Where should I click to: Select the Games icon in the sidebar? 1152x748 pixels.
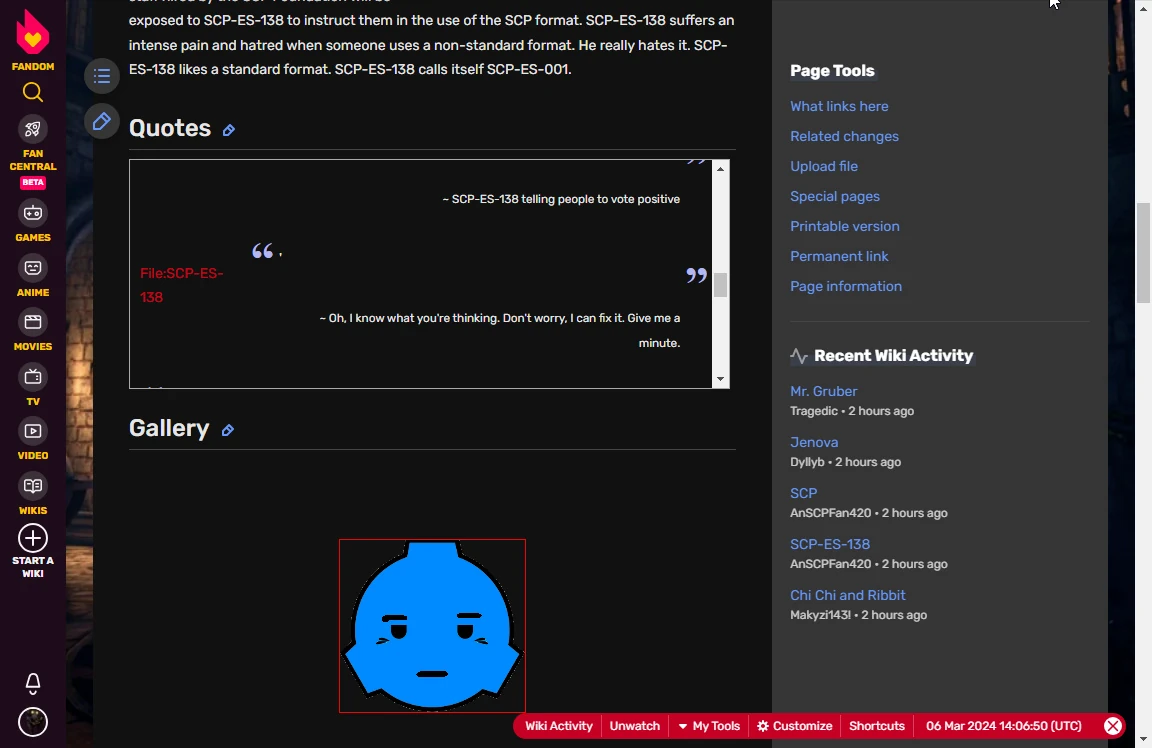[x=33, y=213]
